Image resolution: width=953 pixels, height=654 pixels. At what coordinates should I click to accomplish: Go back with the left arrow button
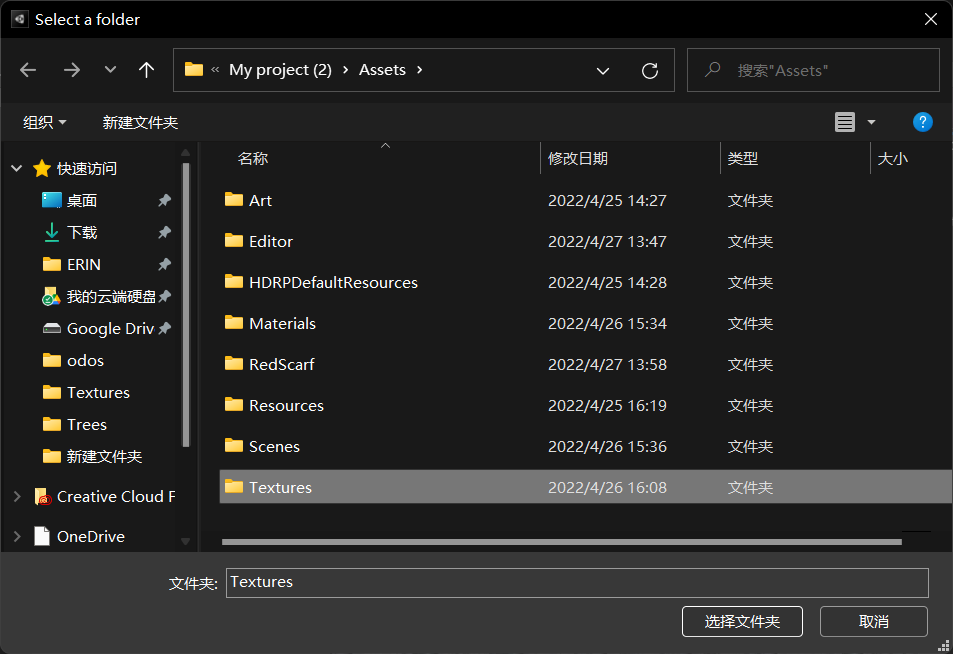point(28,70)
